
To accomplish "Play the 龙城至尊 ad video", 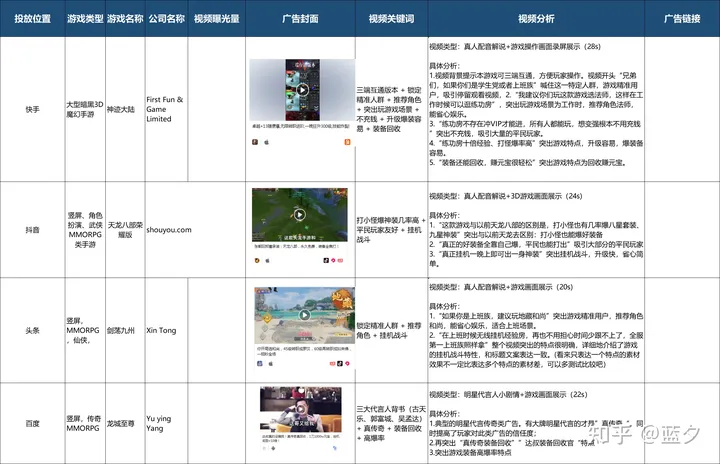I will click(x=300, y=408).
